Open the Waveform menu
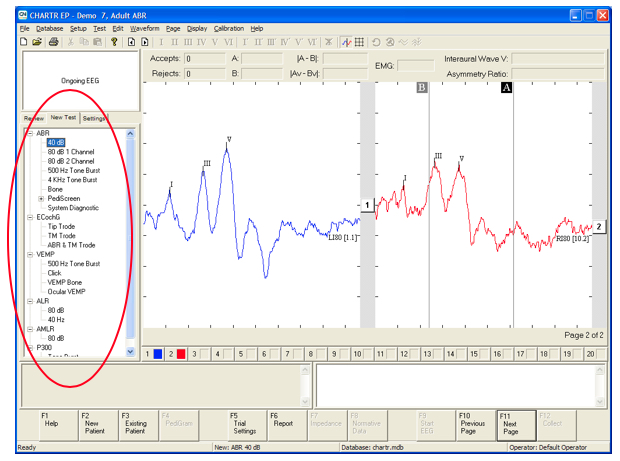This screenshot has width=620, height=461. click(x=145, y=28)
